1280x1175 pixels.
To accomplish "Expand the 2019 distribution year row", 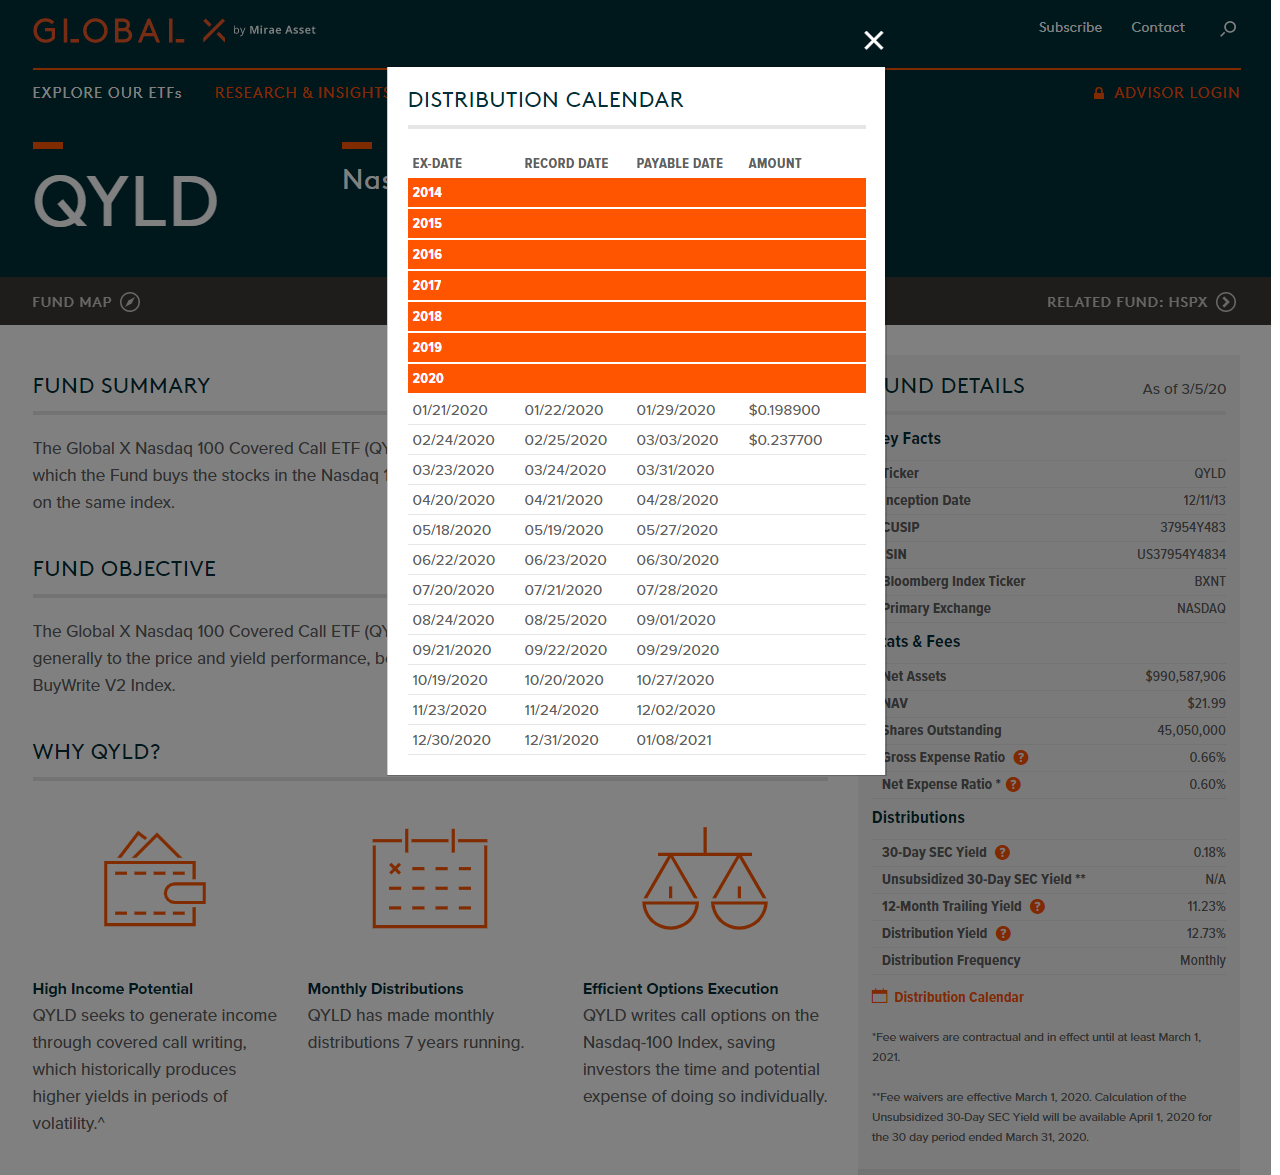I will coord(636,348).
